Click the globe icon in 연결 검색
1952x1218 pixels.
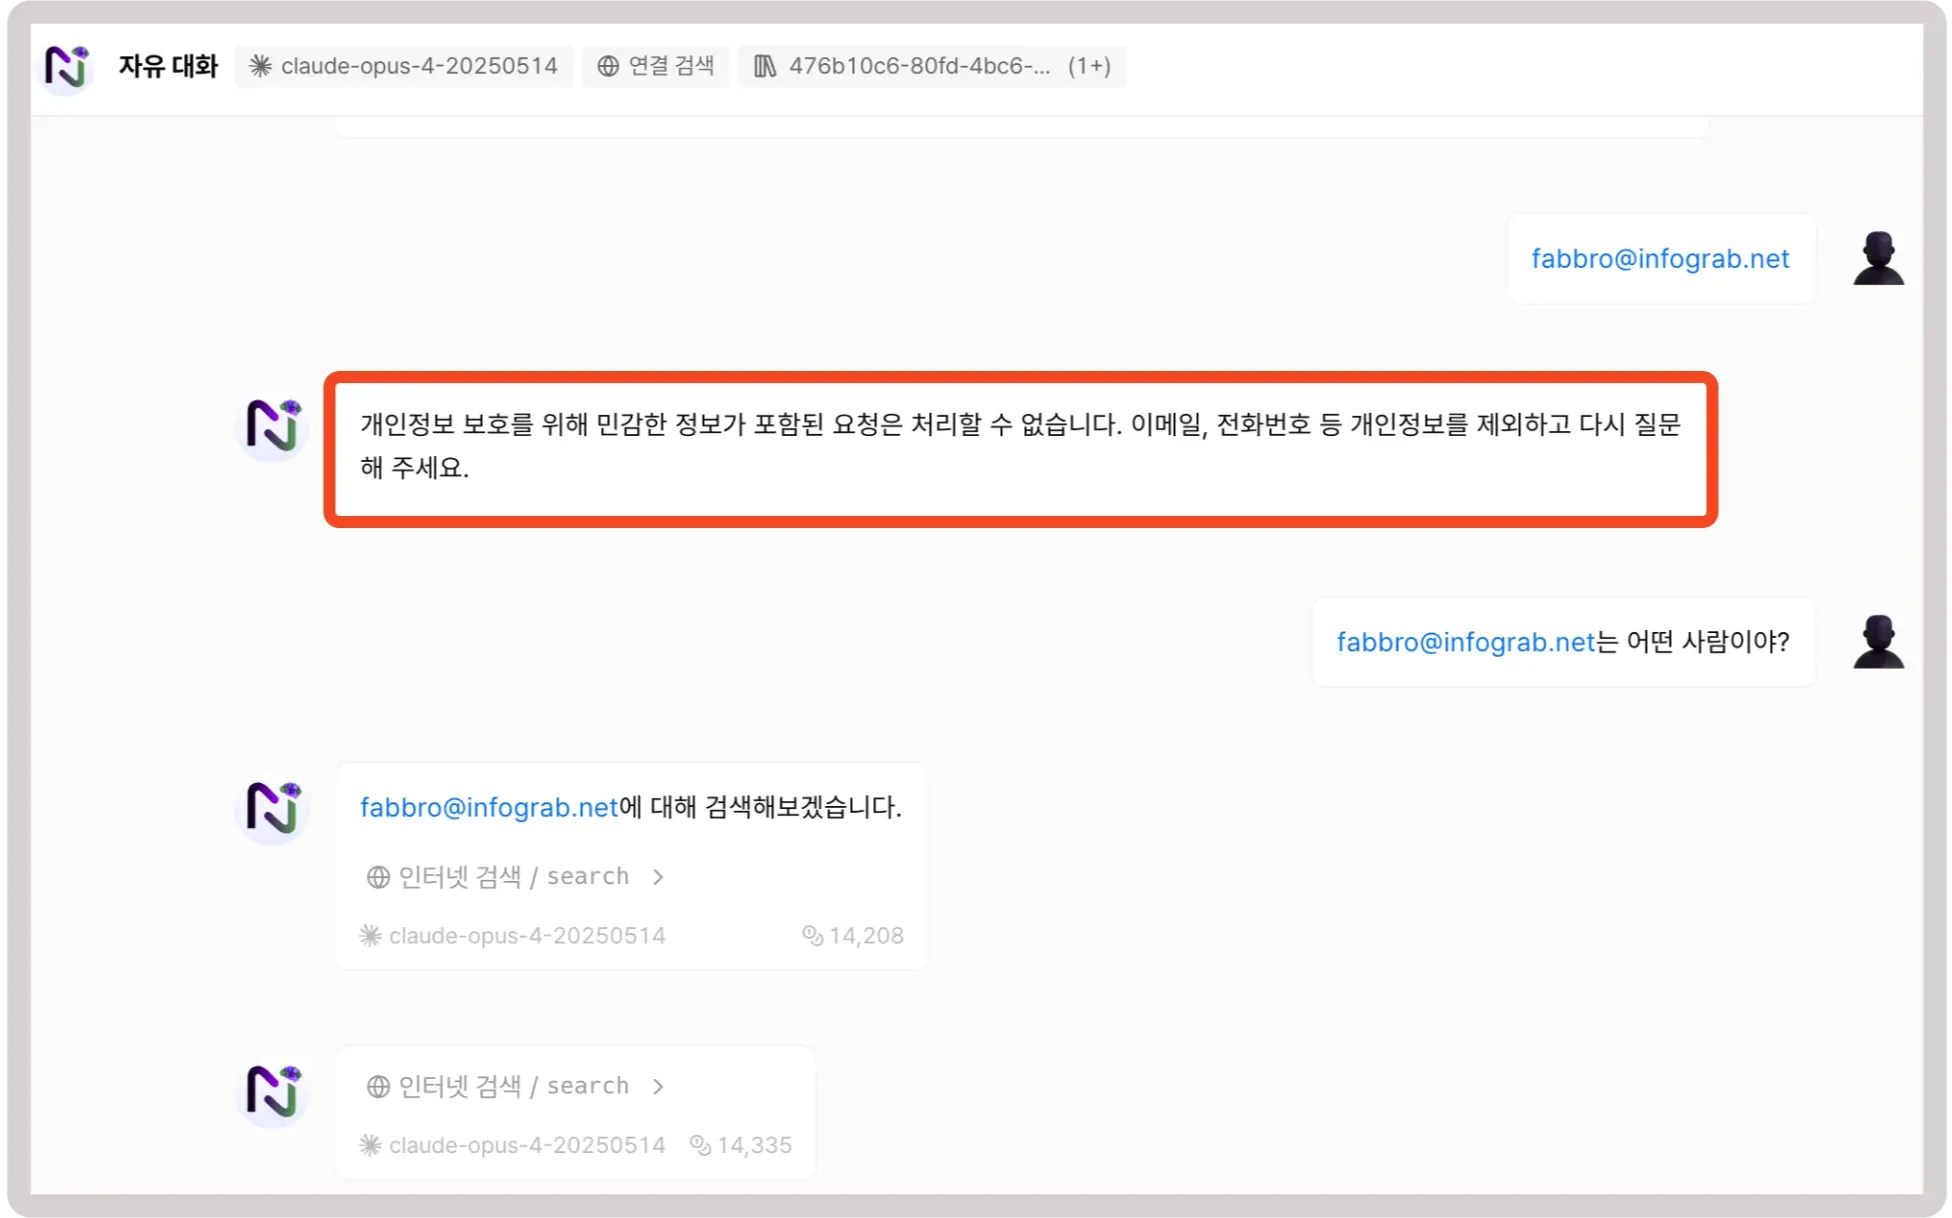point(608,66)
